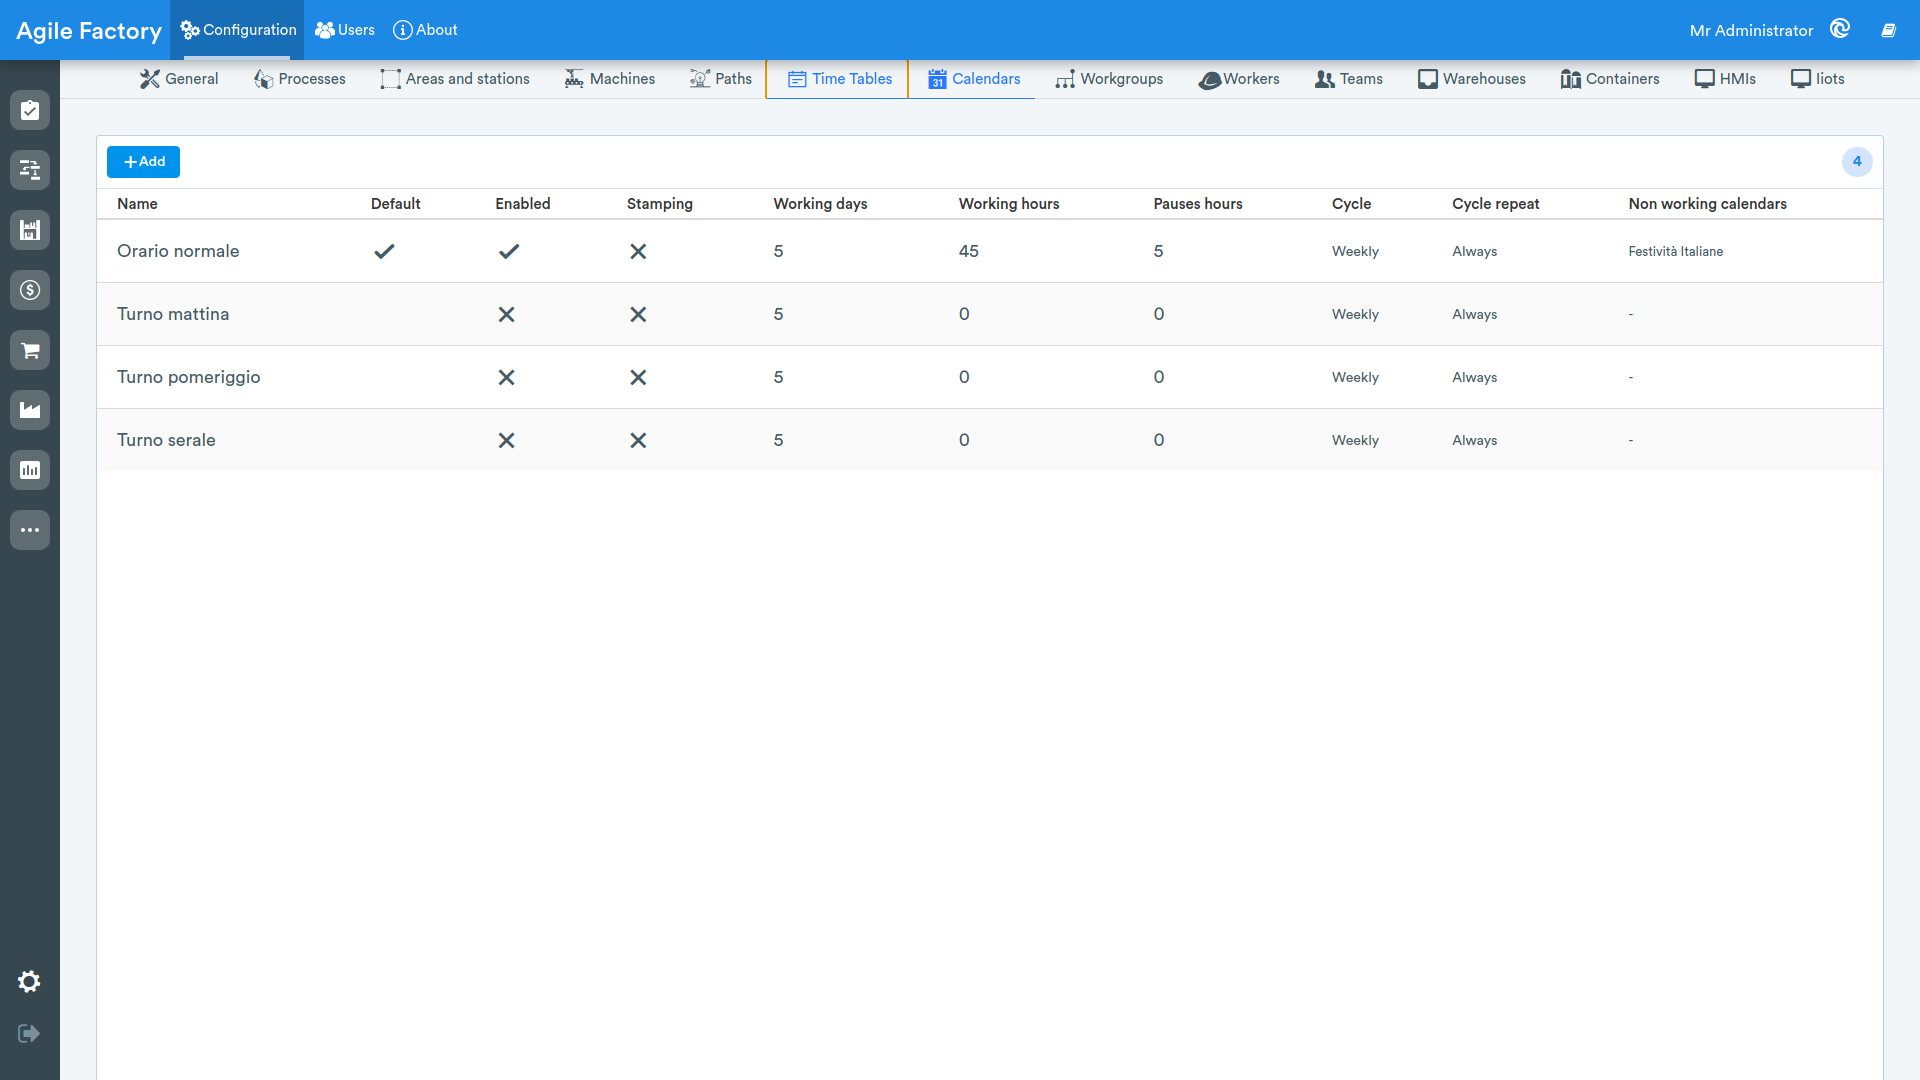Click the logout icon in sidebar
The height and width of the screenshot is (1080, 1920).
coord(29,1033)
